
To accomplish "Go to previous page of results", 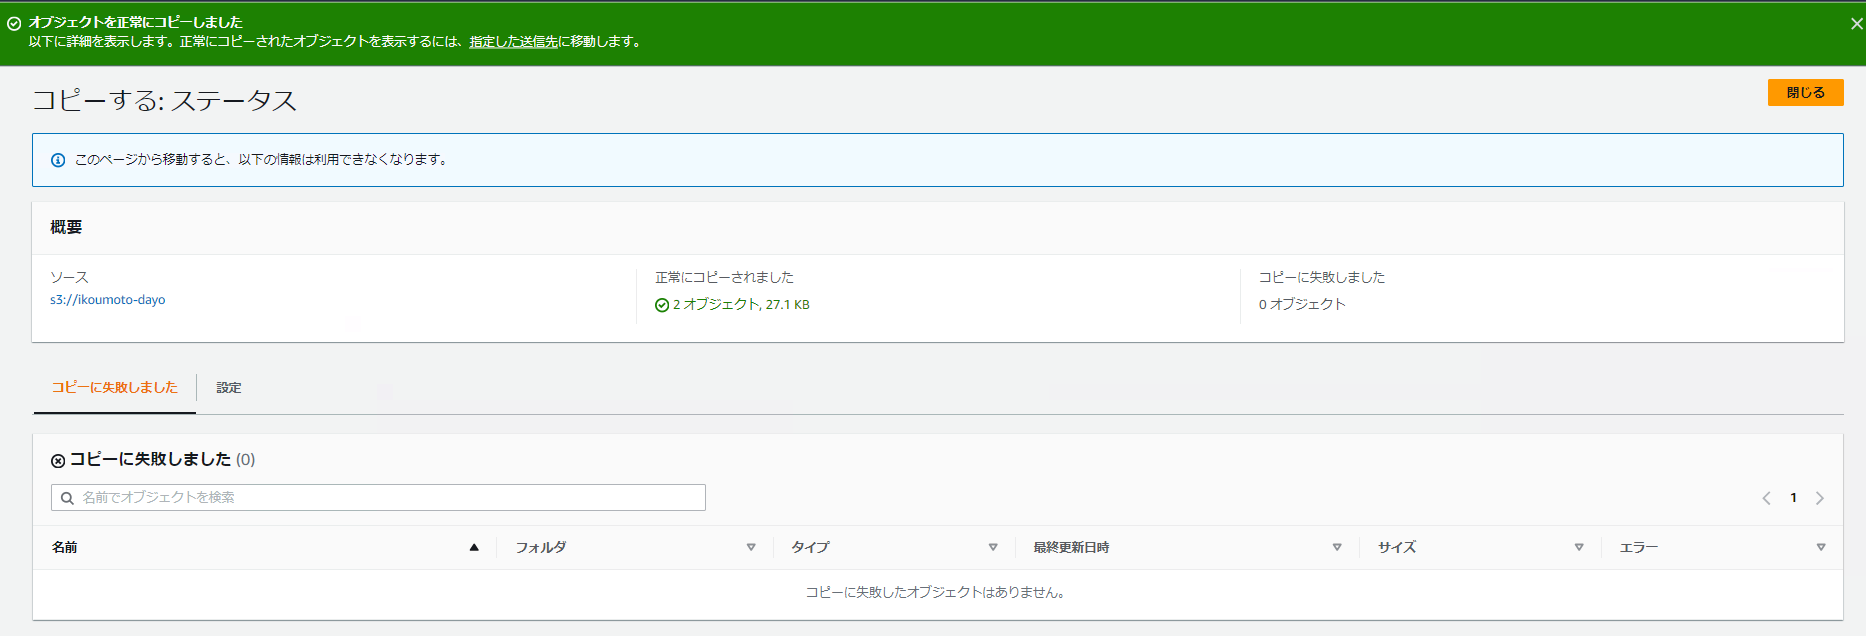I will click(x=1766, y=498).
